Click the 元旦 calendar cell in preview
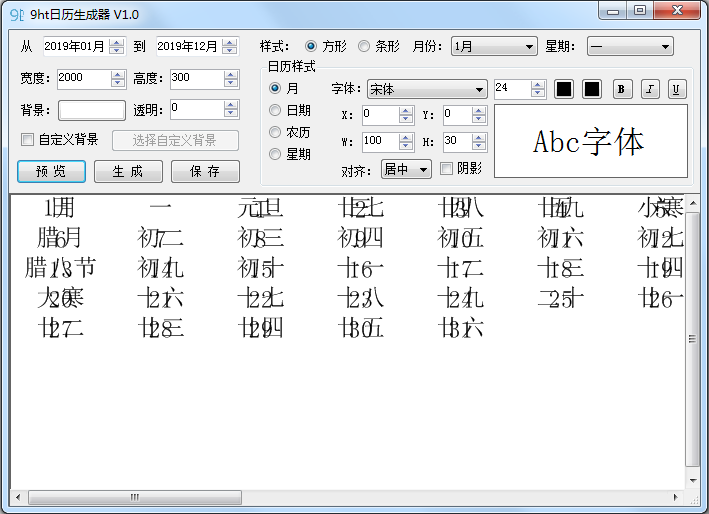 coord(260,208)
